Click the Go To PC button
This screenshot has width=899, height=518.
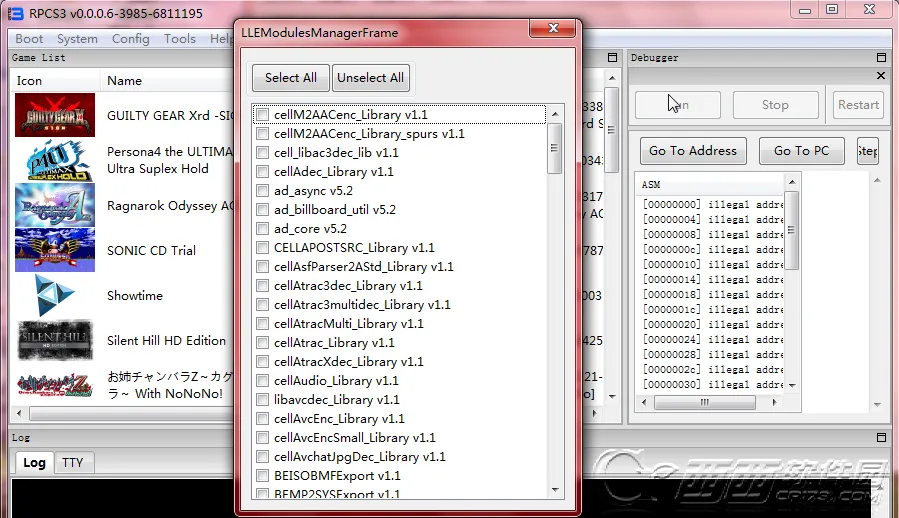(x=802, y=151)
